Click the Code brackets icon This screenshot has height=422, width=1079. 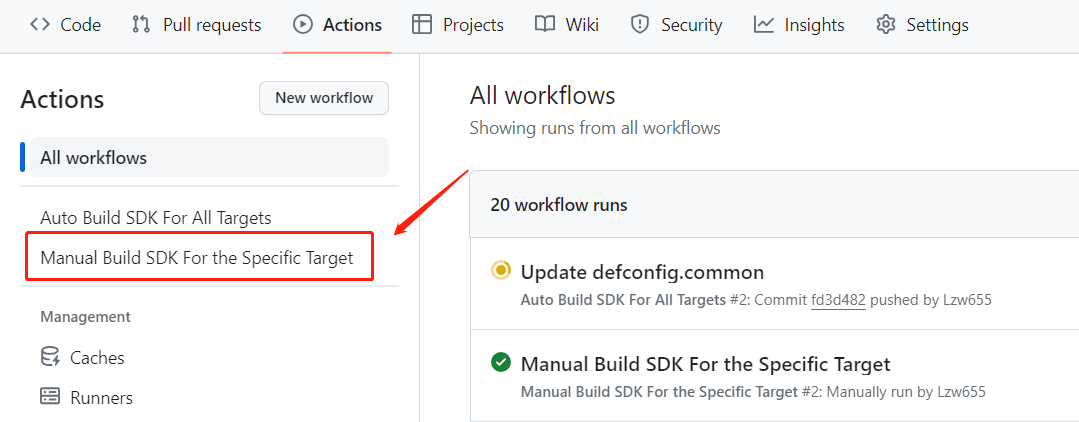(x=40, y=25)
